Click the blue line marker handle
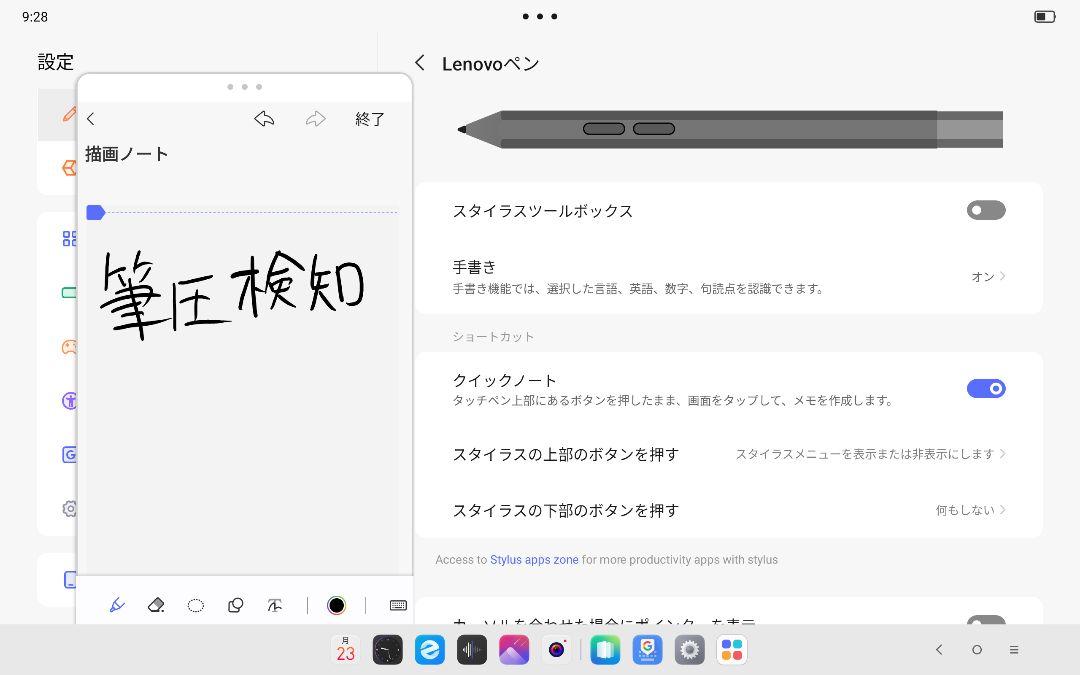1080x675 pixels. [x=95, y=212]
